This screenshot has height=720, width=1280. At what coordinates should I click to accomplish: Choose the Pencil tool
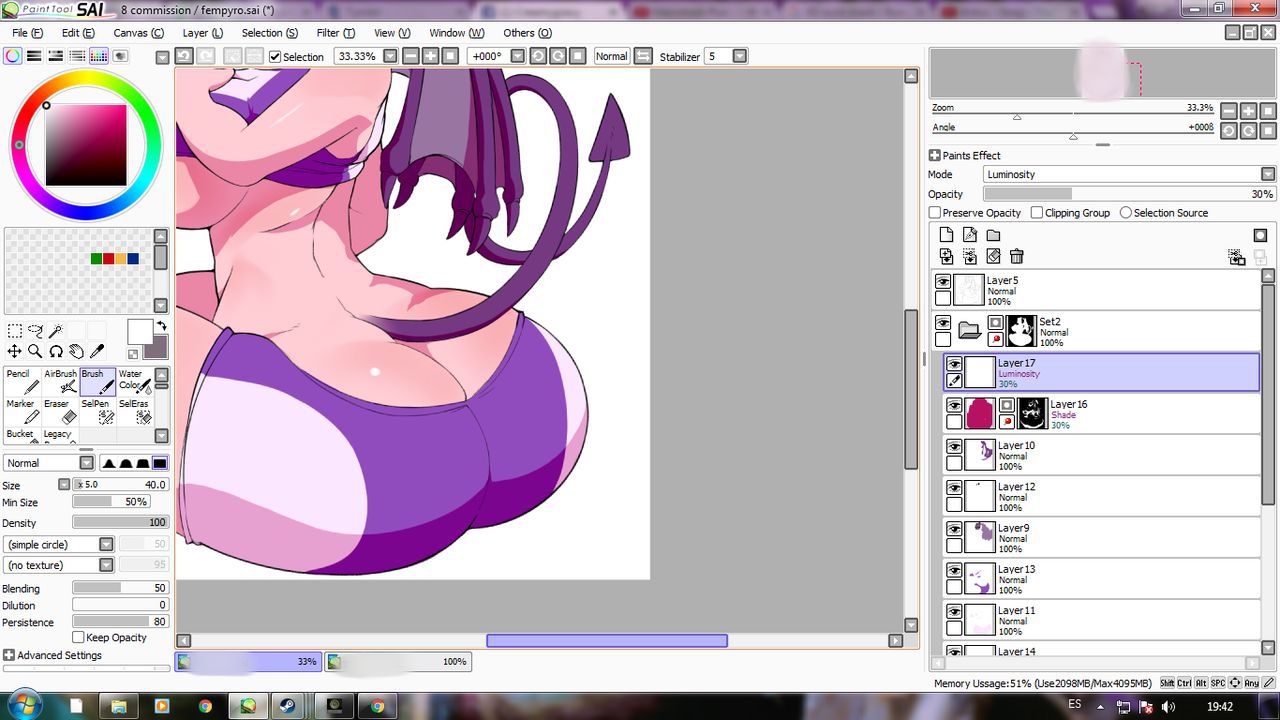[23, 381]
